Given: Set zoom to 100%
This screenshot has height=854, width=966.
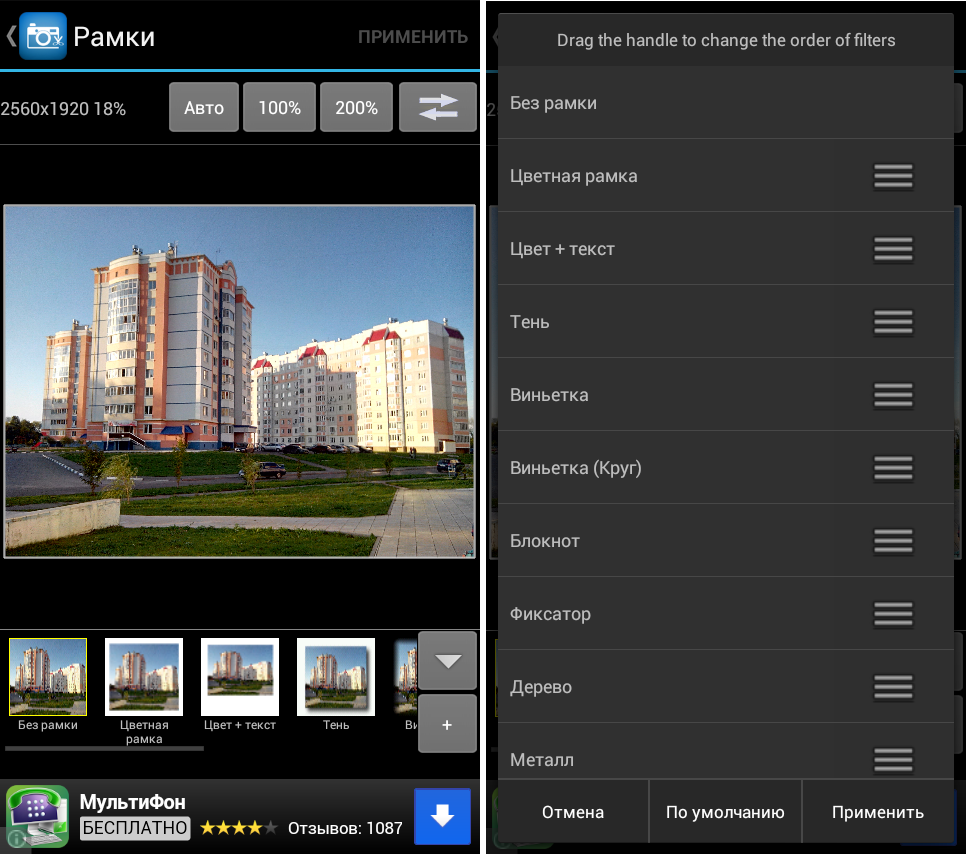Looking at the screenshot, I should pos(280,108).
